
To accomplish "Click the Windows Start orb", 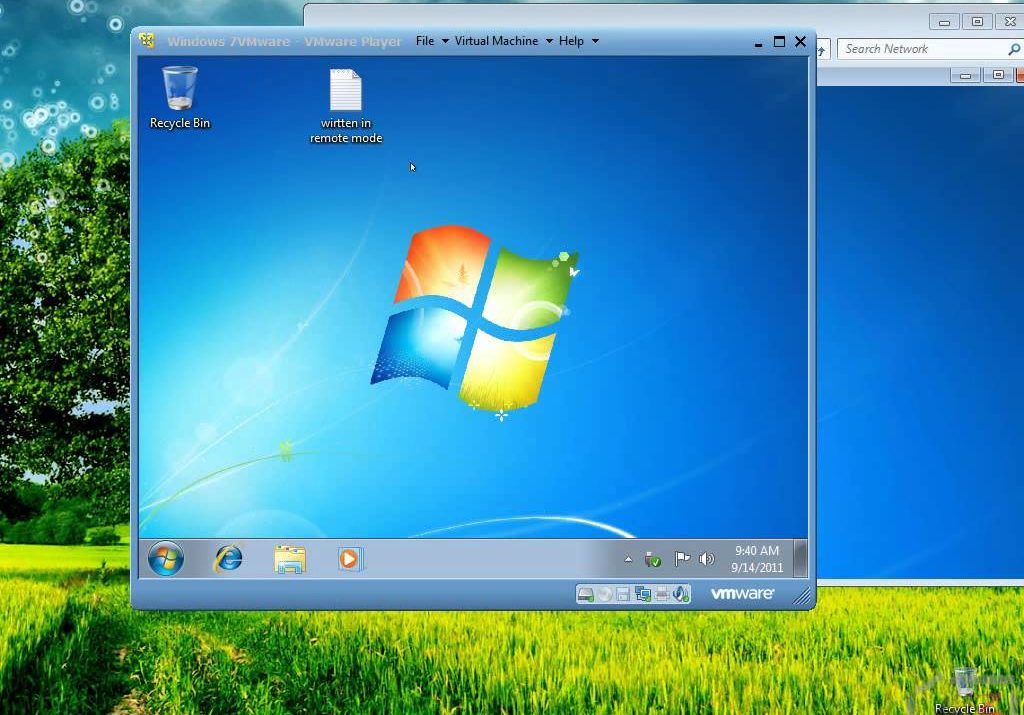I will point(166,559).
